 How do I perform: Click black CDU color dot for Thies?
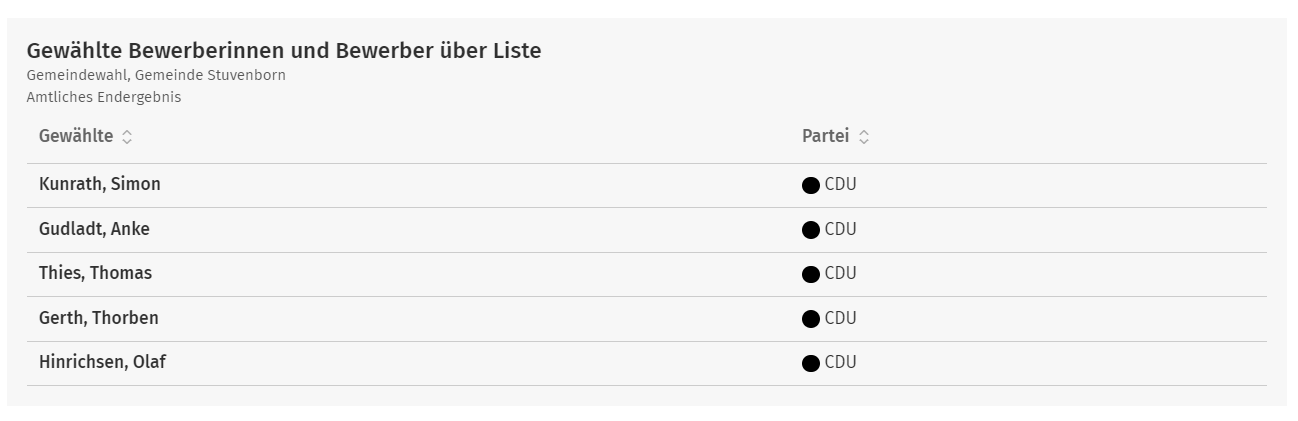(811, 275)
